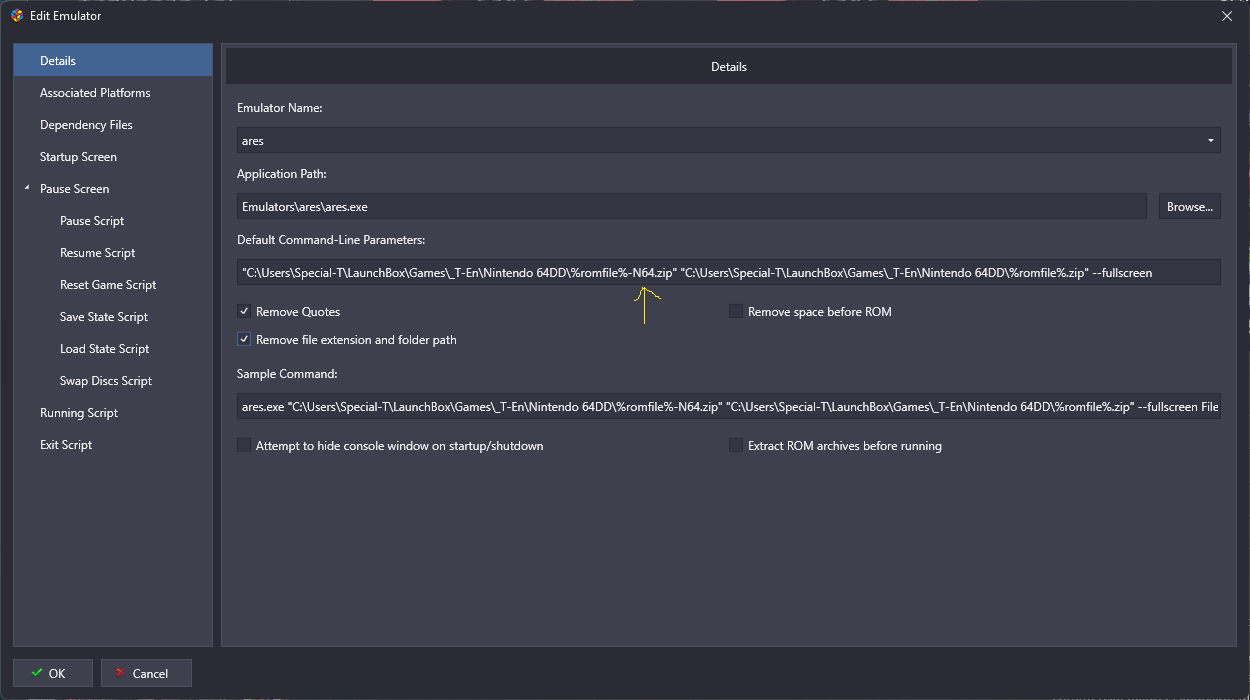
Task: Enable Remove space before ROM
Action: tap(736, 312)
